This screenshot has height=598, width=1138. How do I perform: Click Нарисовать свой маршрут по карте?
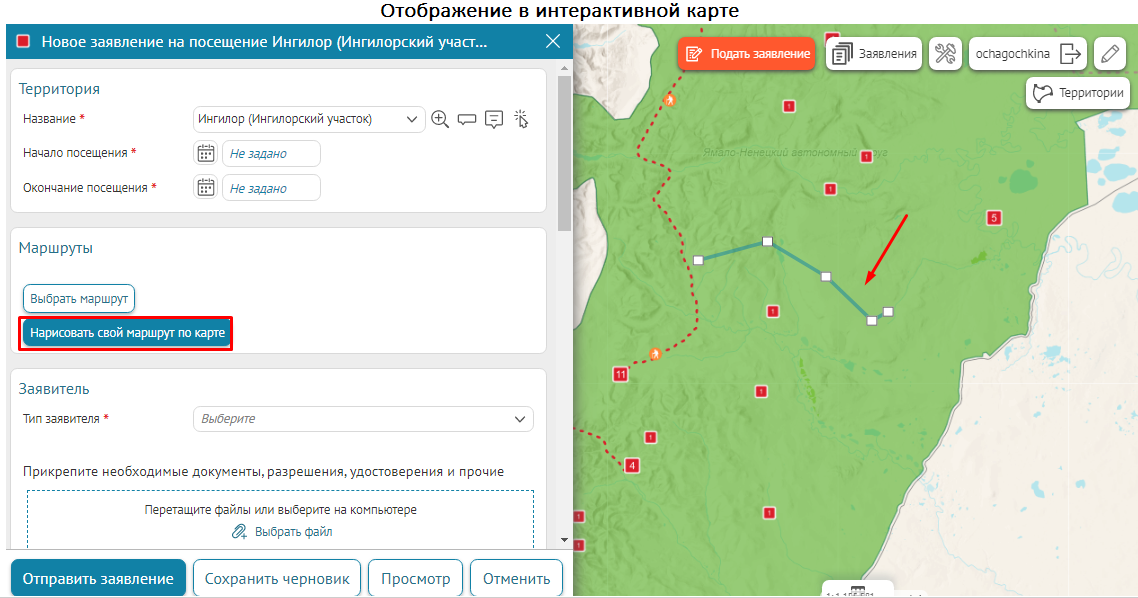tap(127, 332)
